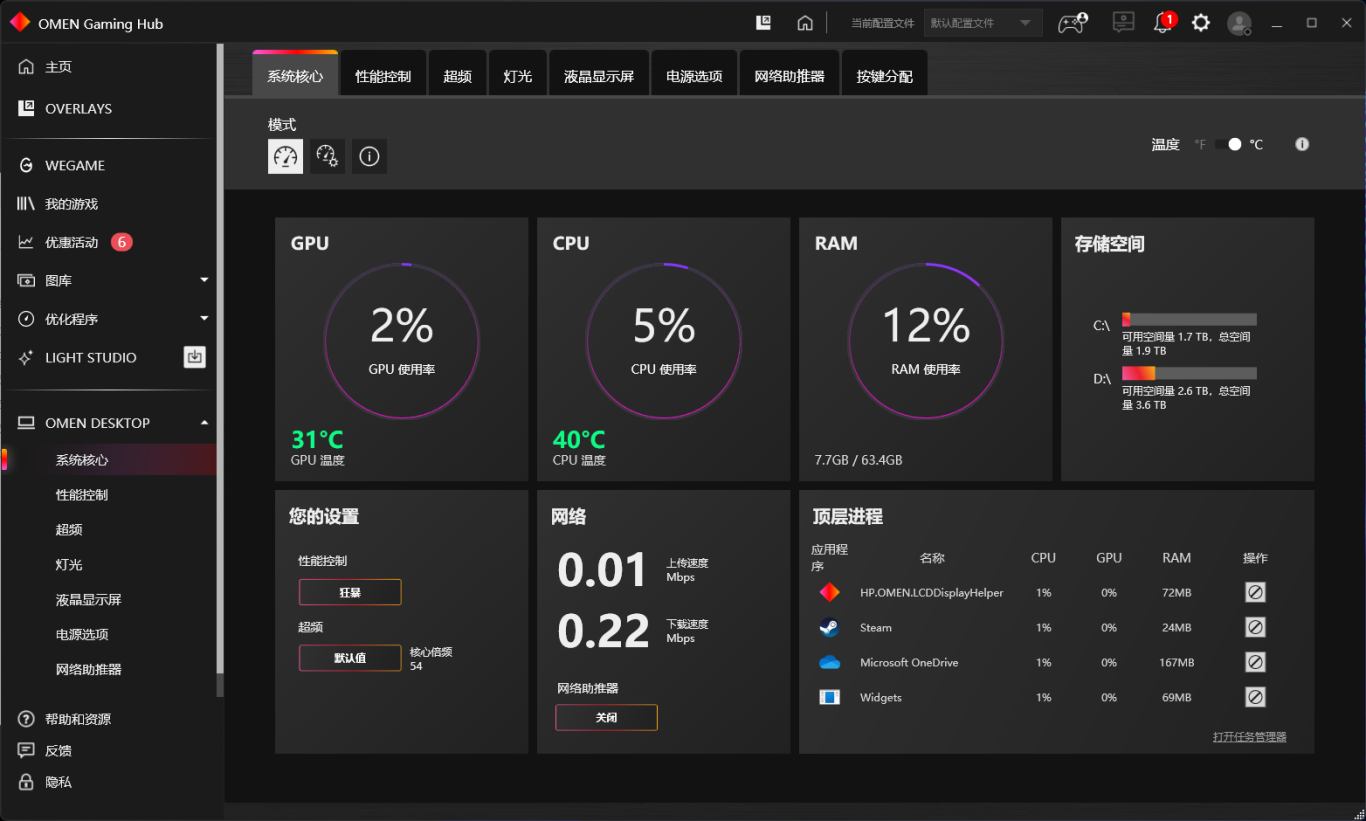Click the info icon beside the temperature unit
This screenshot has height=821, width=1366.
pyautogui.click(x=1302, y=144)
